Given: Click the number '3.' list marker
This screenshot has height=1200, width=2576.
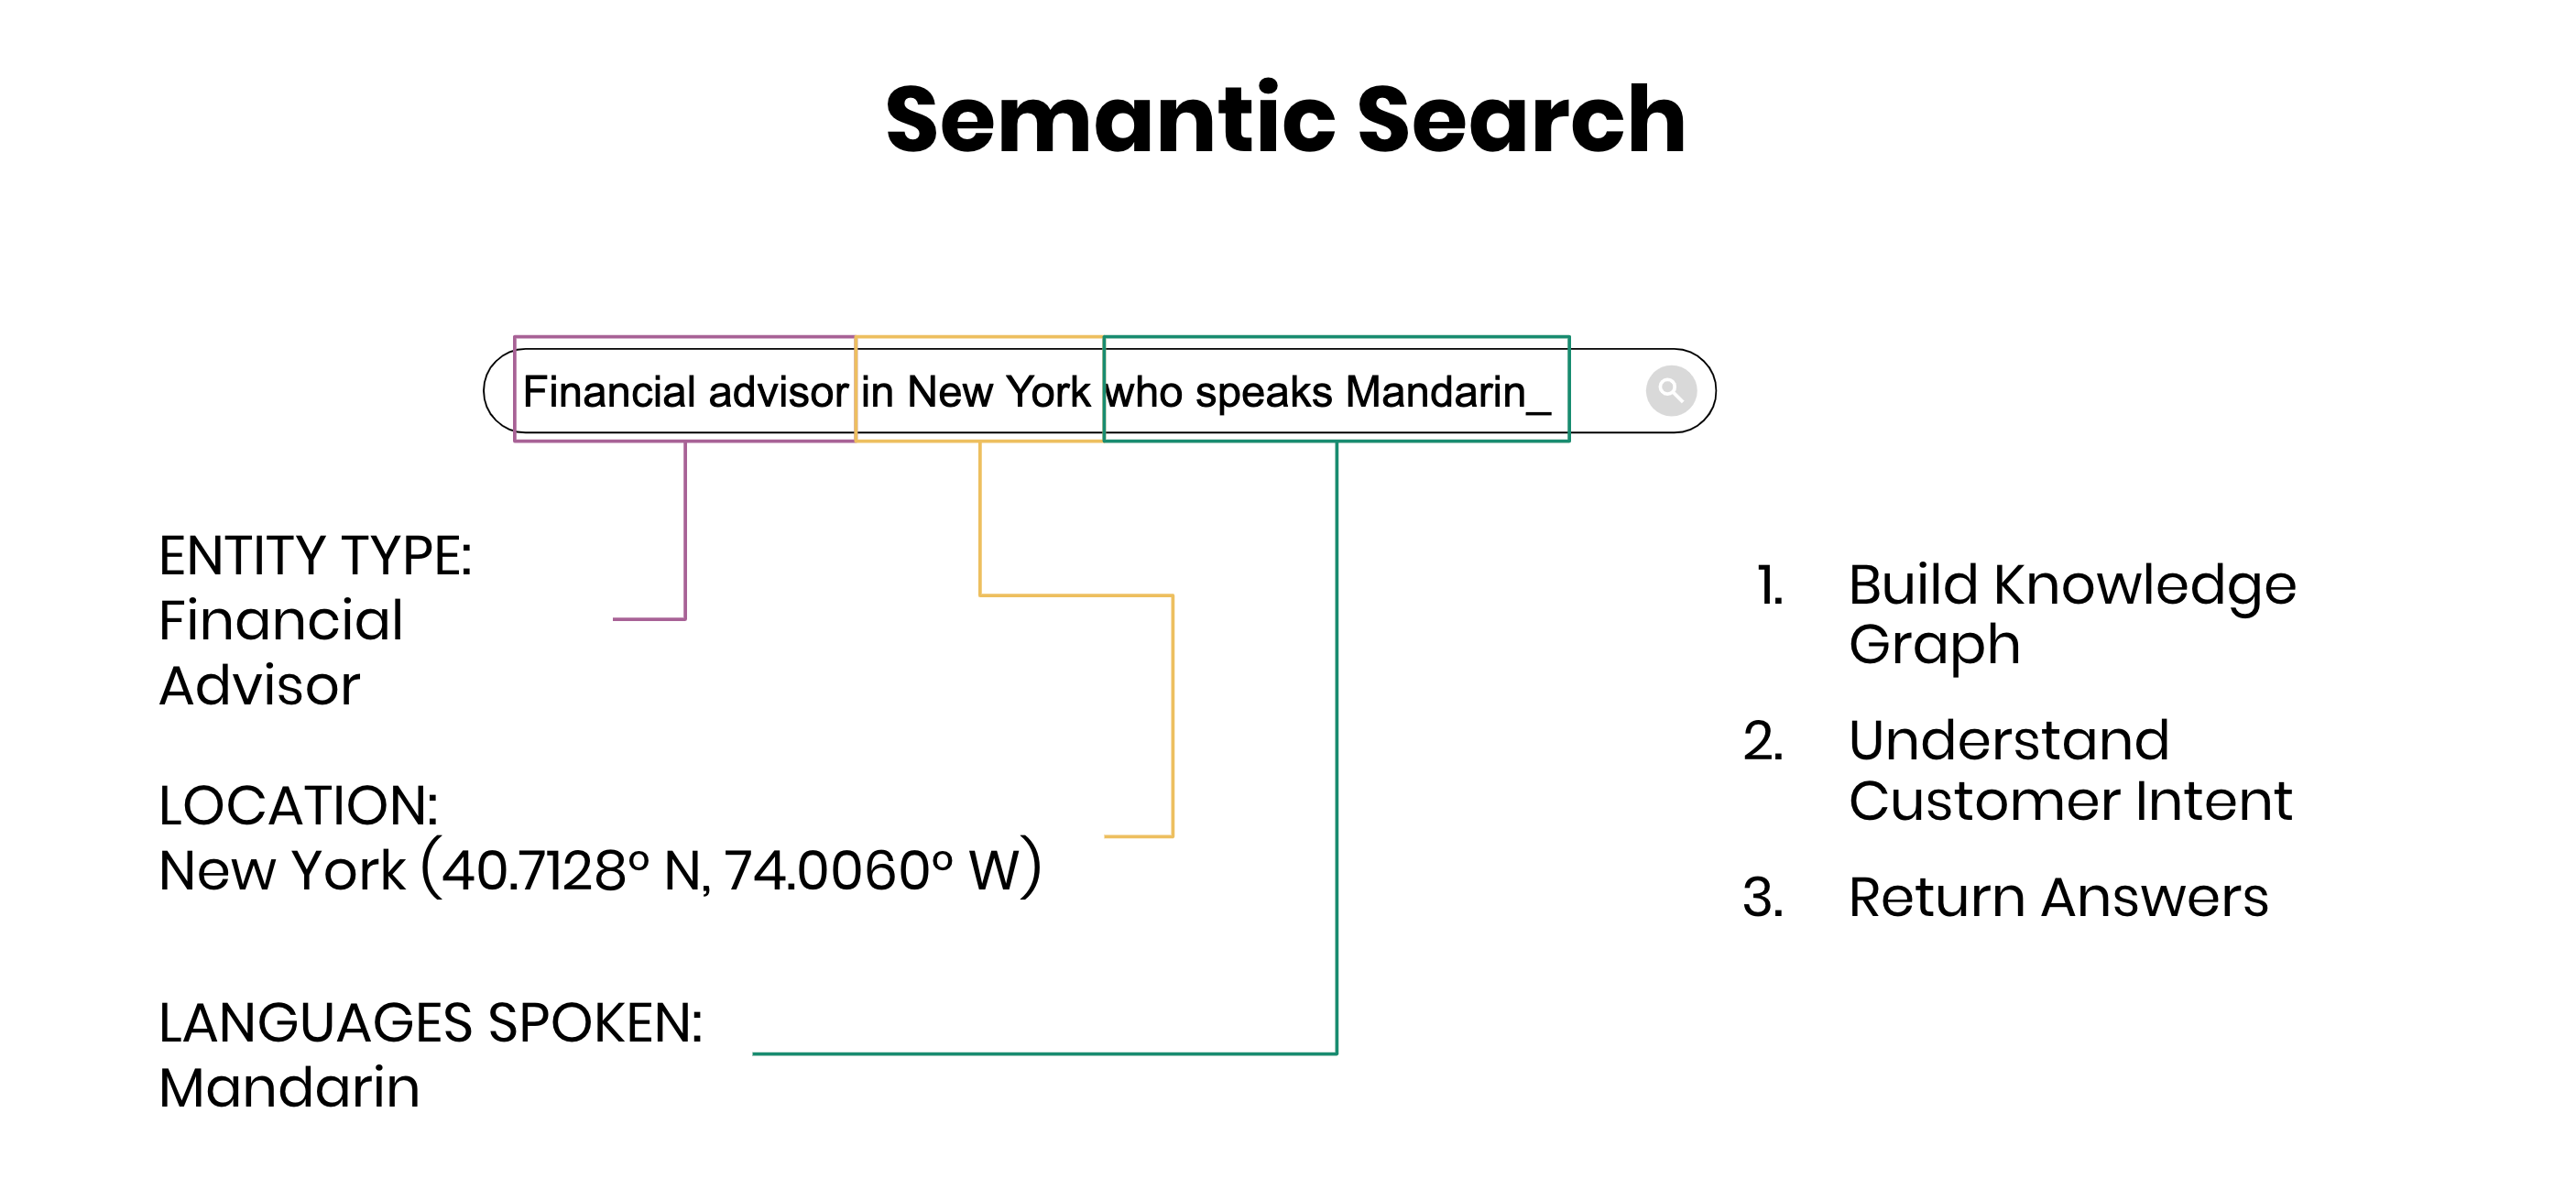Looking at the screenshot, I should (1763, 898).
